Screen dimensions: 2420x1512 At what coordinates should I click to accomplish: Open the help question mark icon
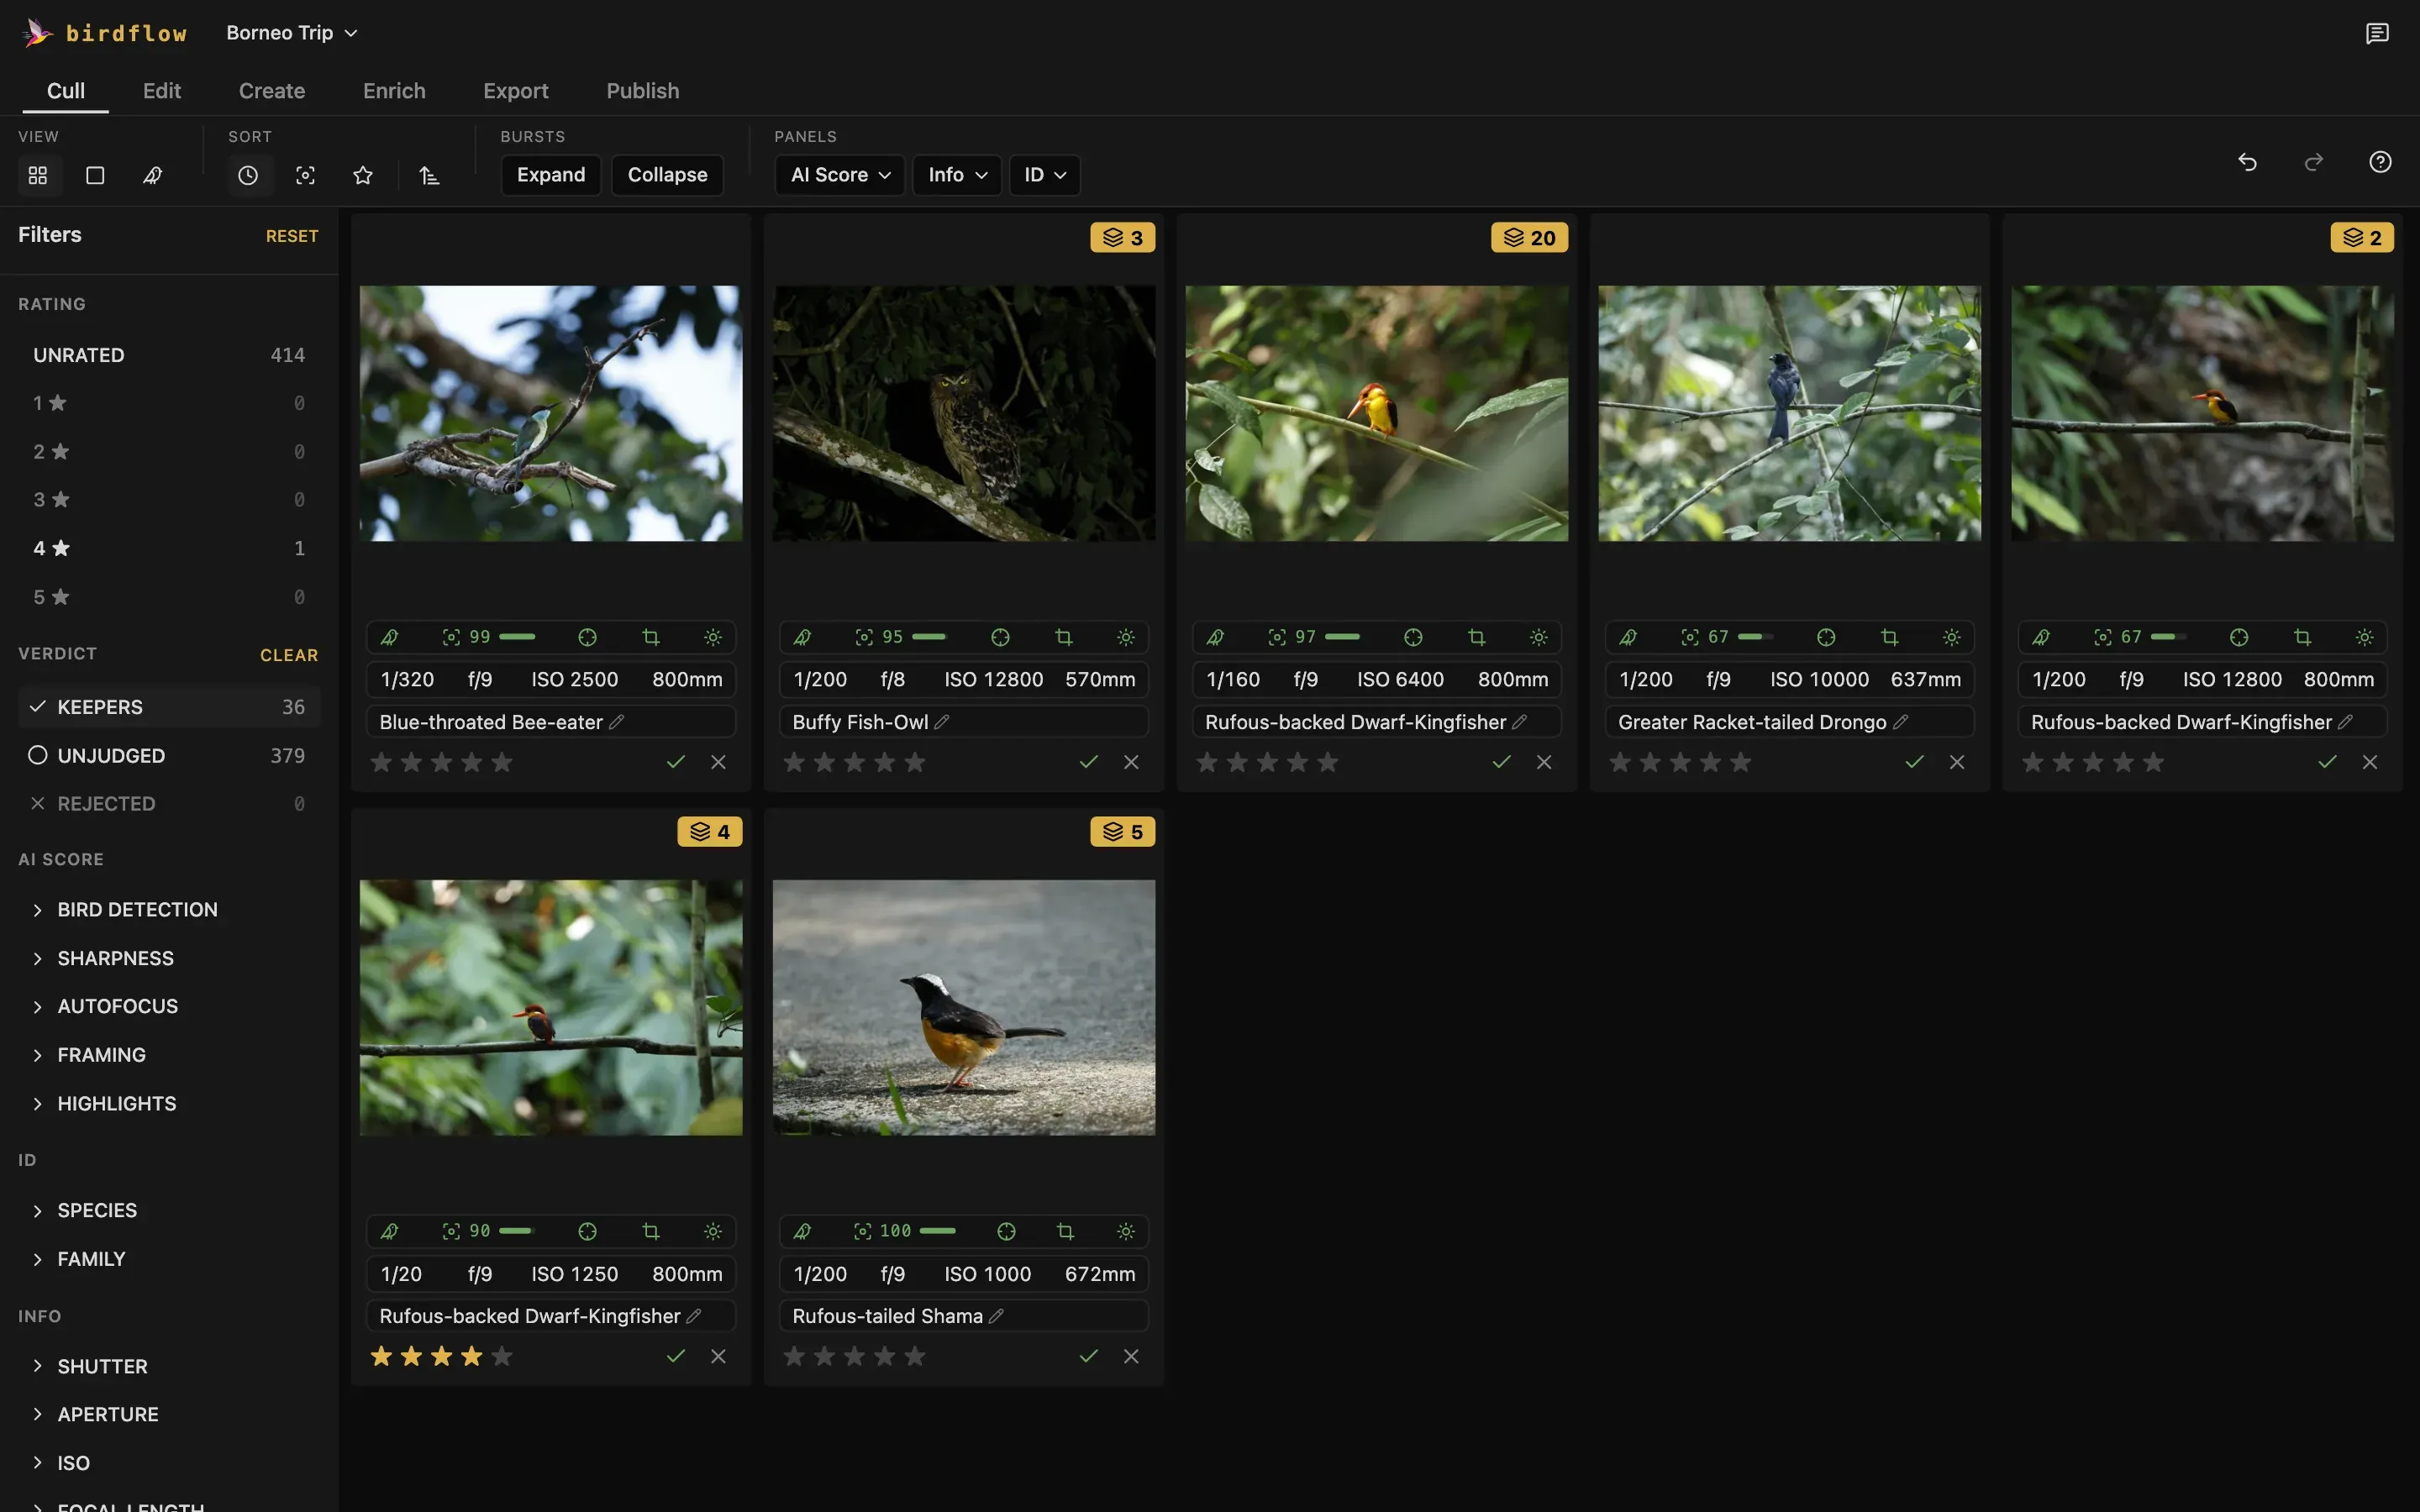tap(2380, 162)
